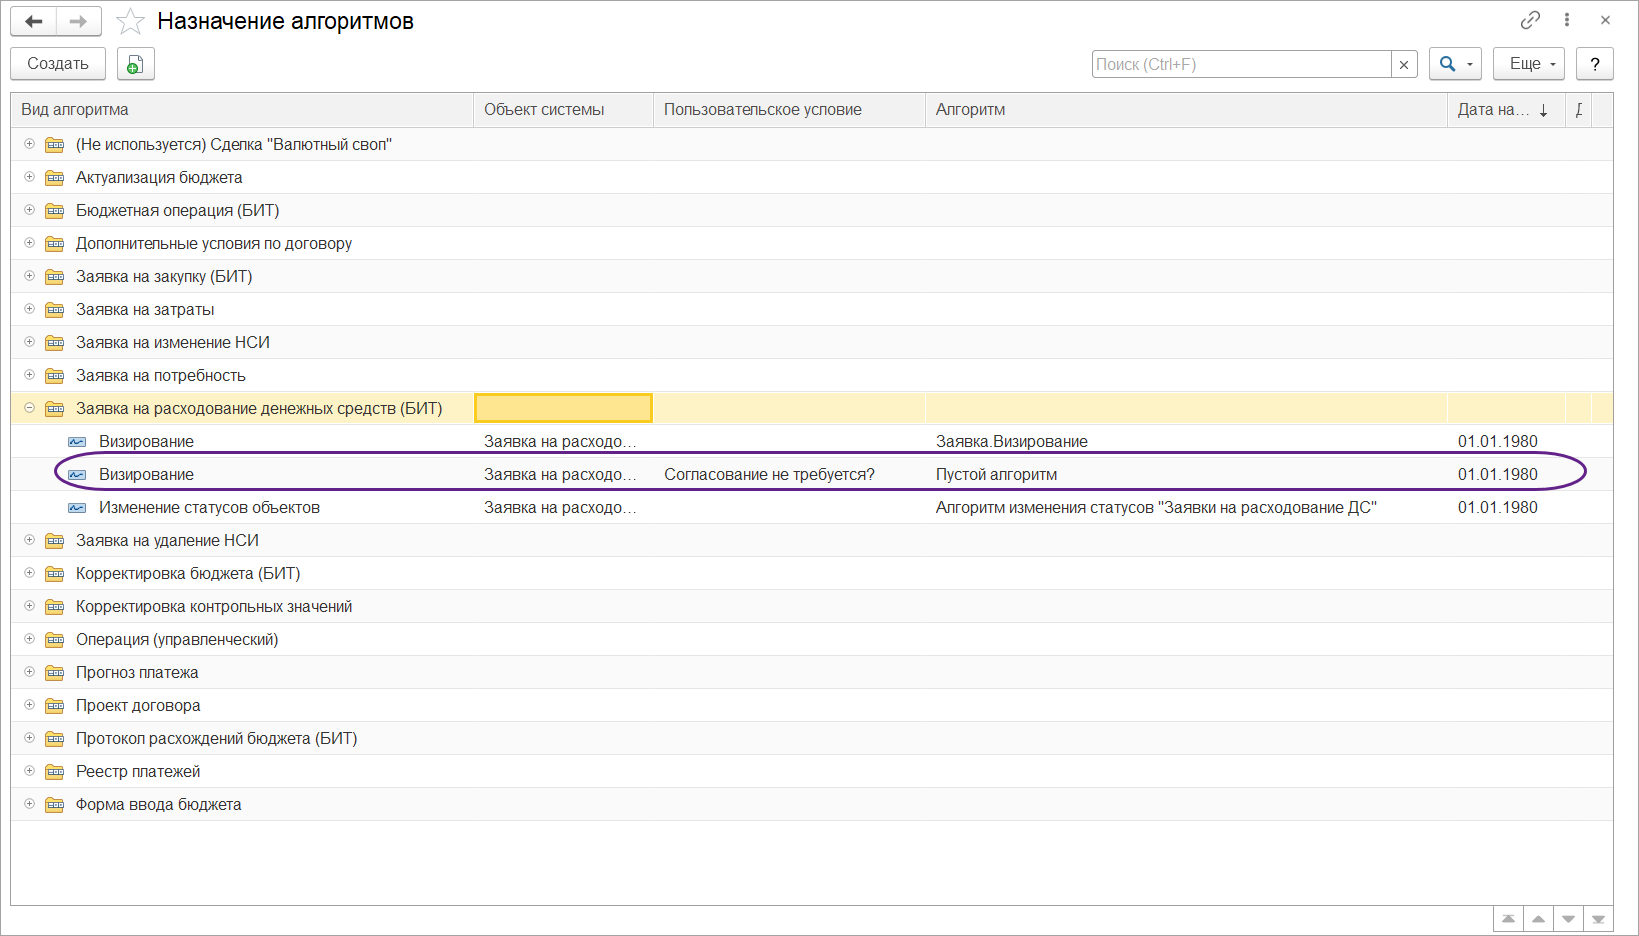Viewport: 1639px width, 936px height.
Task: Open the Еще dropdown menu
Action: 1529,64
